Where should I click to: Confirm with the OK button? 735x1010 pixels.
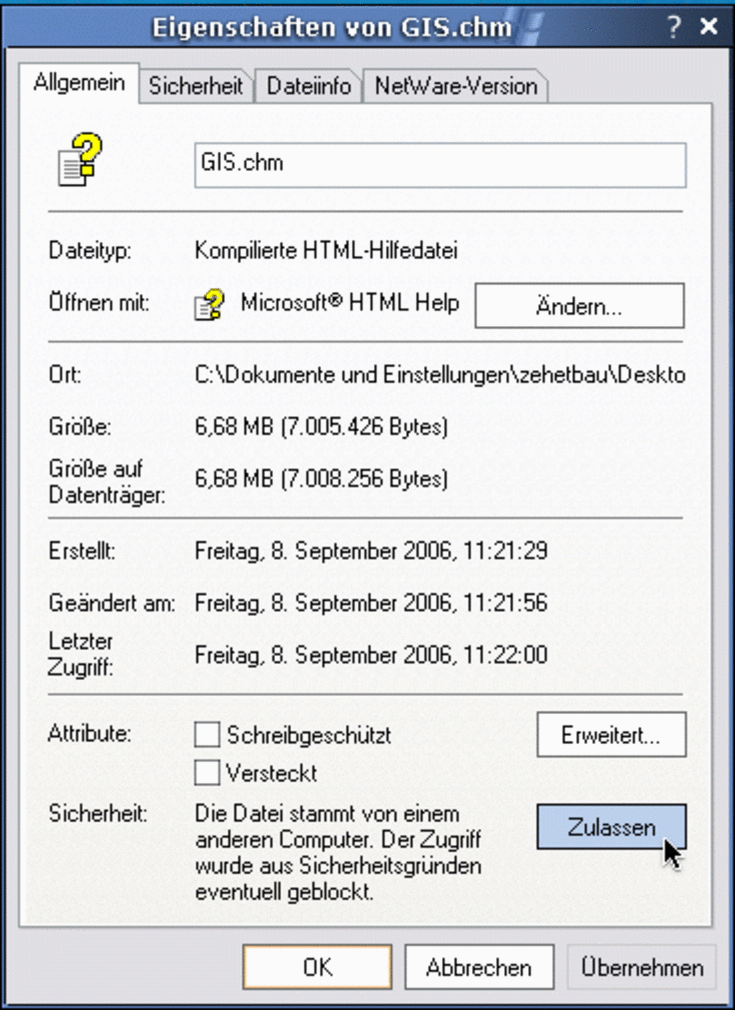point(318,967)
